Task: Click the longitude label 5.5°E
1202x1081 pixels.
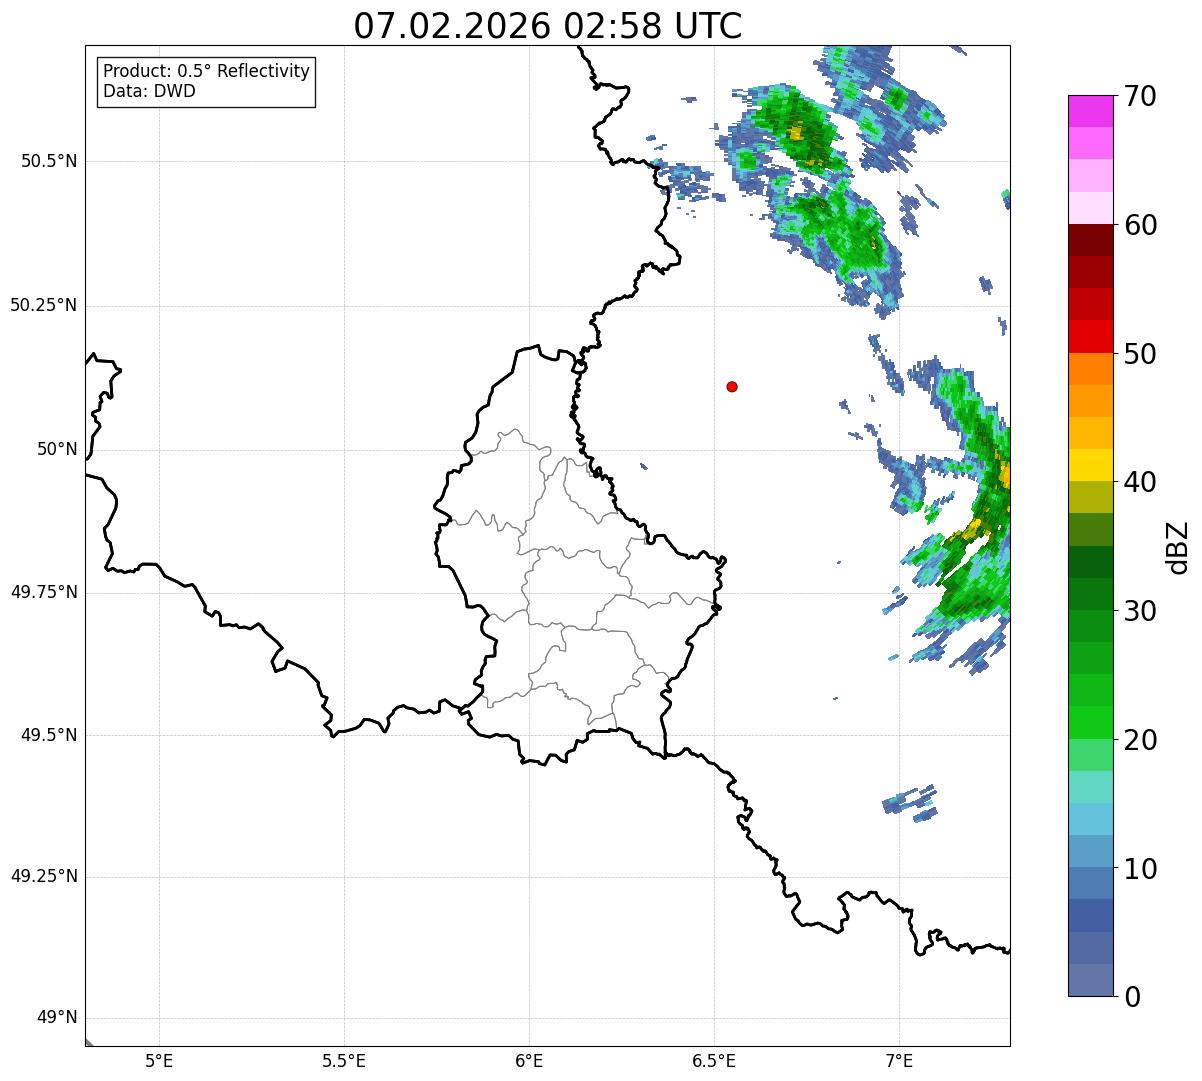Action: click(344, 1060)
